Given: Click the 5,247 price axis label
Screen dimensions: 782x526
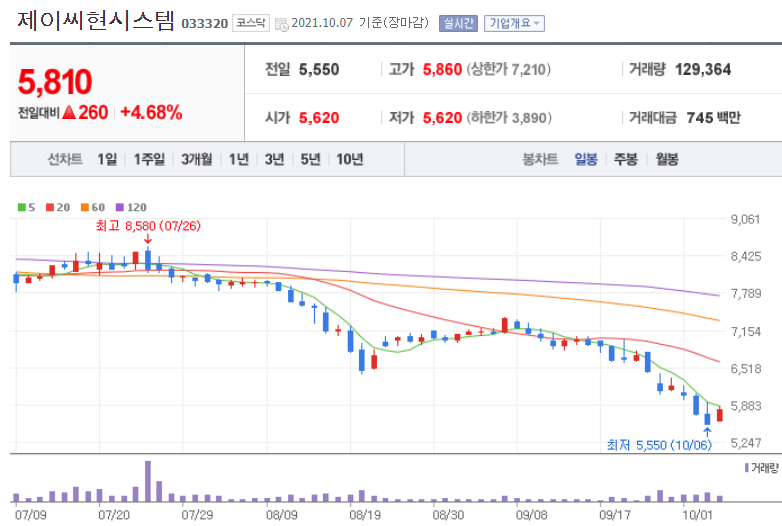Looking at the screenshot, I should coord(746,443).
